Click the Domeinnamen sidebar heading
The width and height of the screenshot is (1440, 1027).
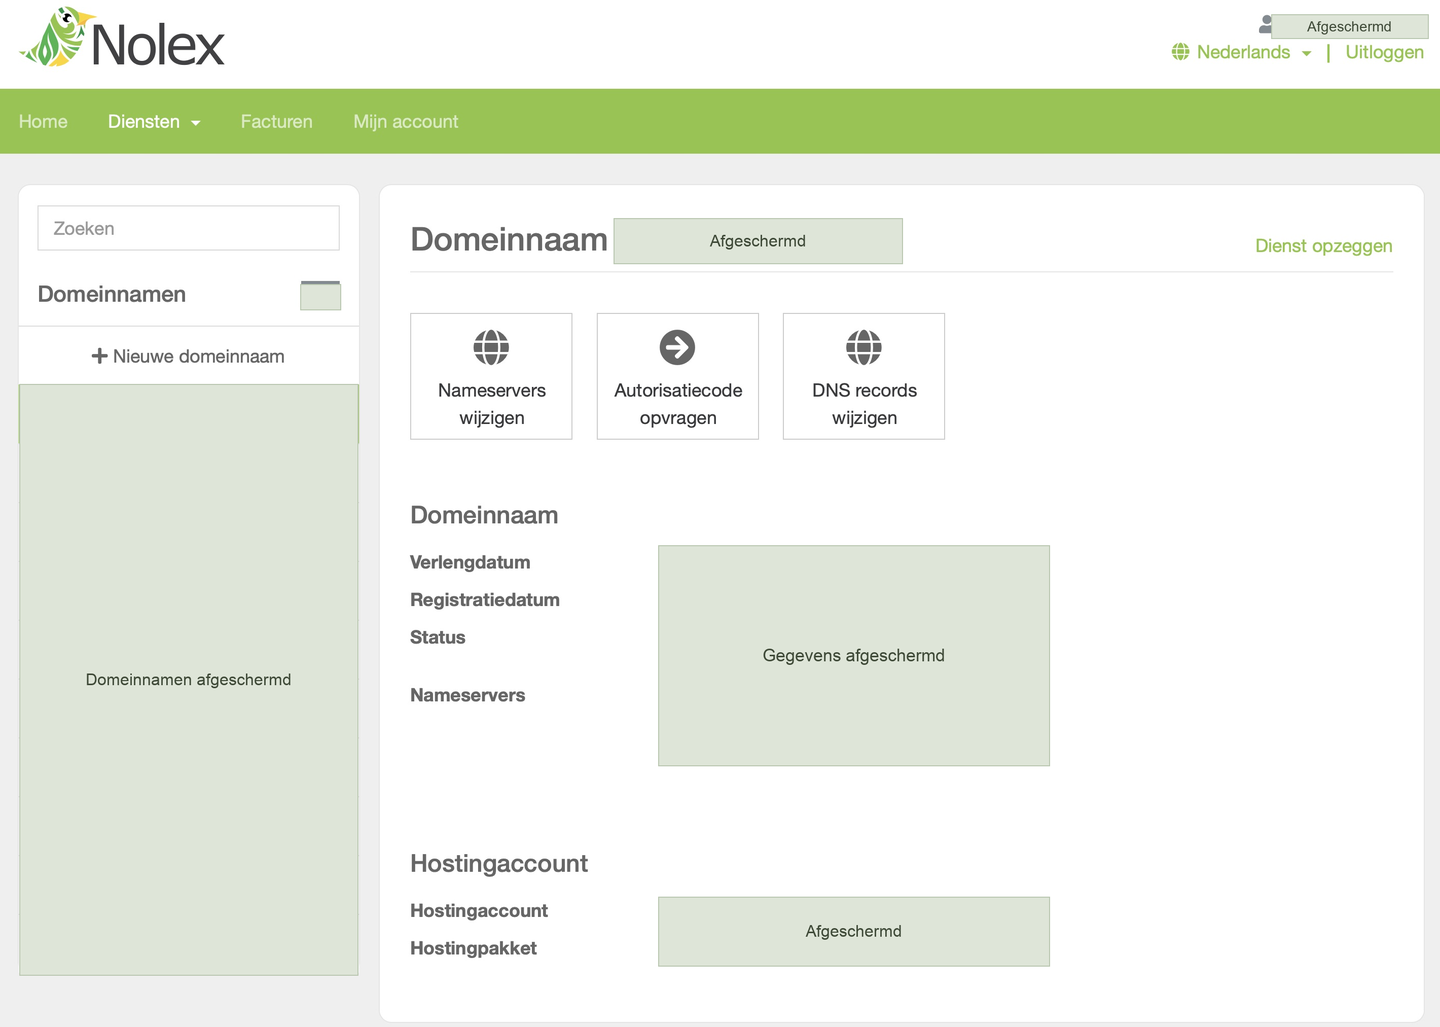(x=112, y=294)
